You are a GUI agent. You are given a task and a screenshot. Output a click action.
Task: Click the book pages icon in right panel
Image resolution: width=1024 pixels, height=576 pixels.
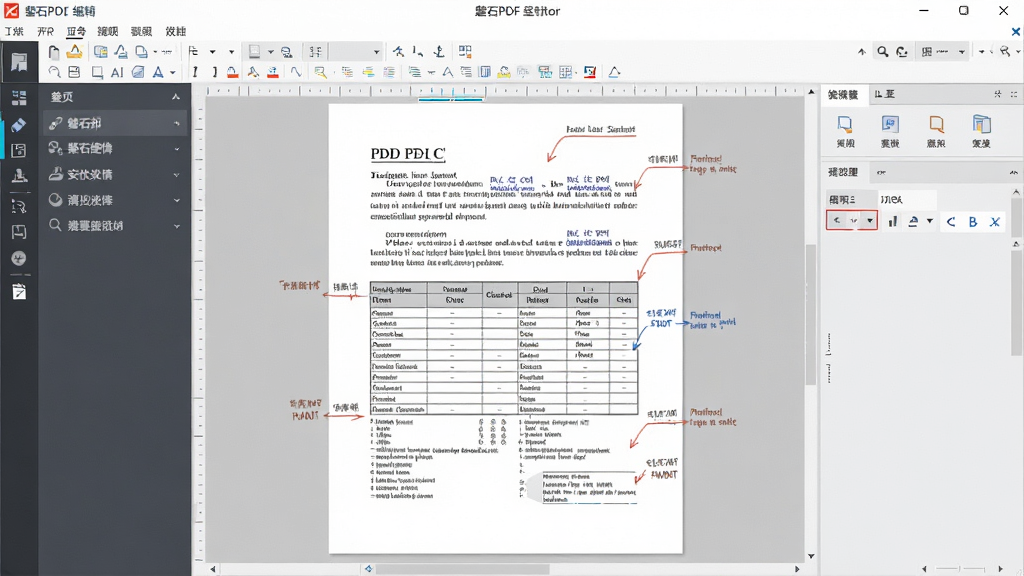click(x=982, y=124)
